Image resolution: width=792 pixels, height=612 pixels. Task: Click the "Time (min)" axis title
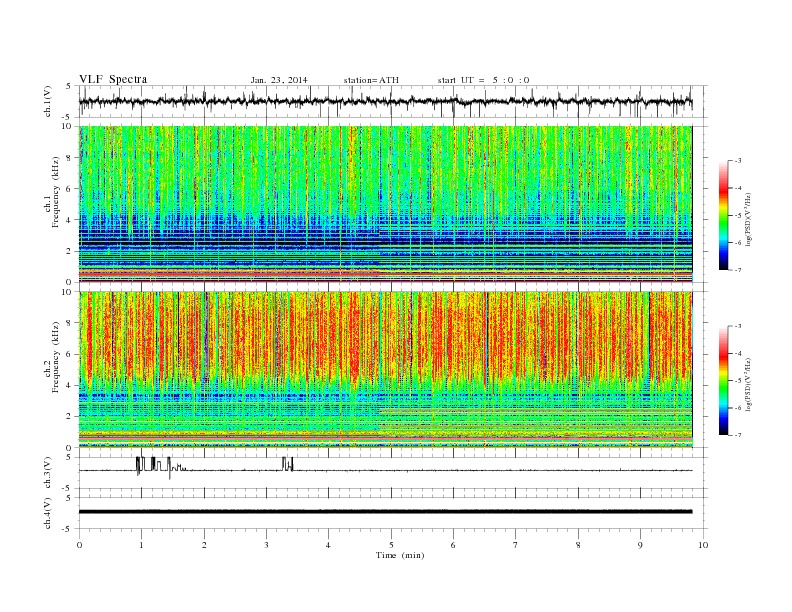point(400,555)
